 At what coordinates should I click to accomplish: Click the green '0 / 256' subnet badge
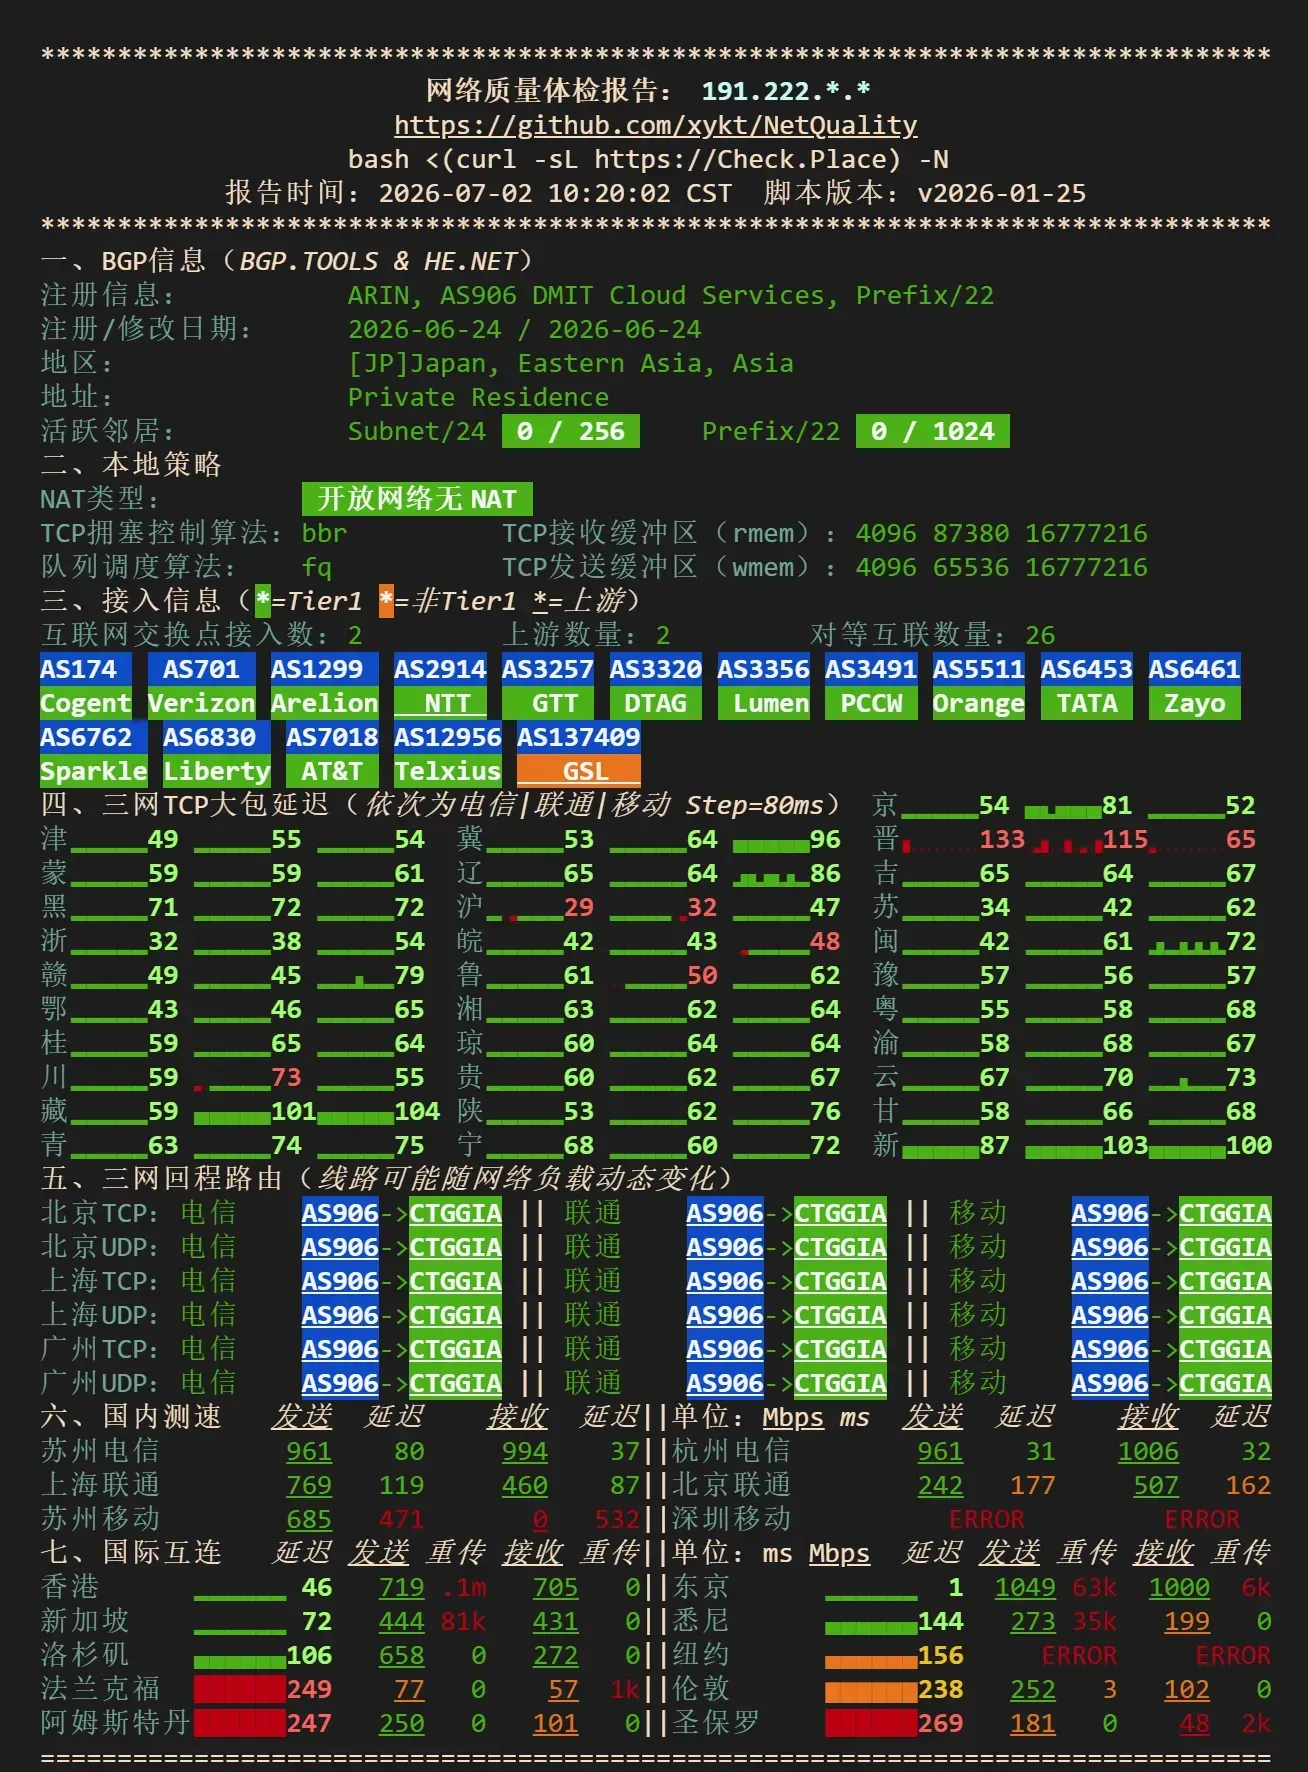(x=571, y=431)
